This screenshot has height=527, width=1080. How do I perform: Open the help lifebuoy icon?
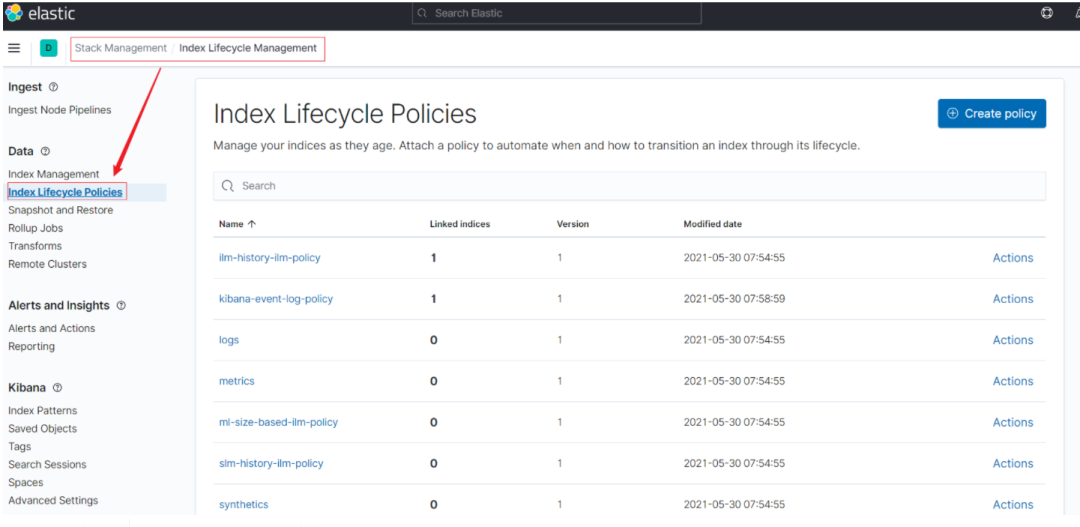pos(1046,13)
